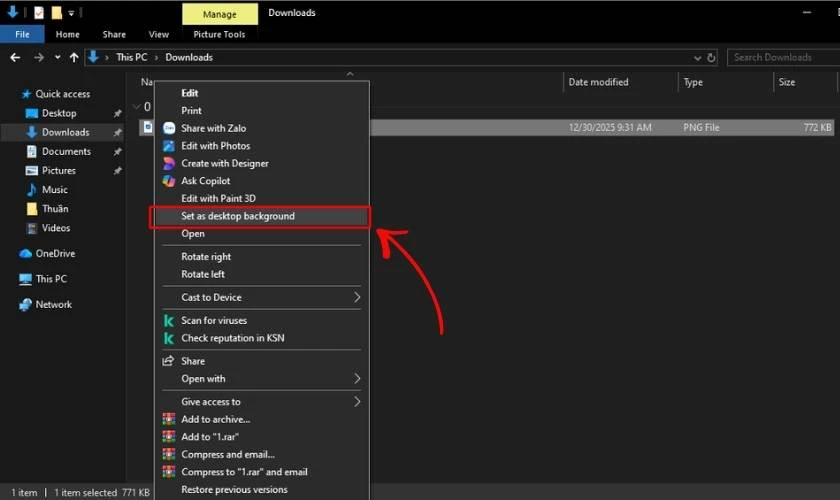The image size is (840, 500).
Task: Click the New folder icon in title bar
Action: pyautogui.click(x=56, y=12)
